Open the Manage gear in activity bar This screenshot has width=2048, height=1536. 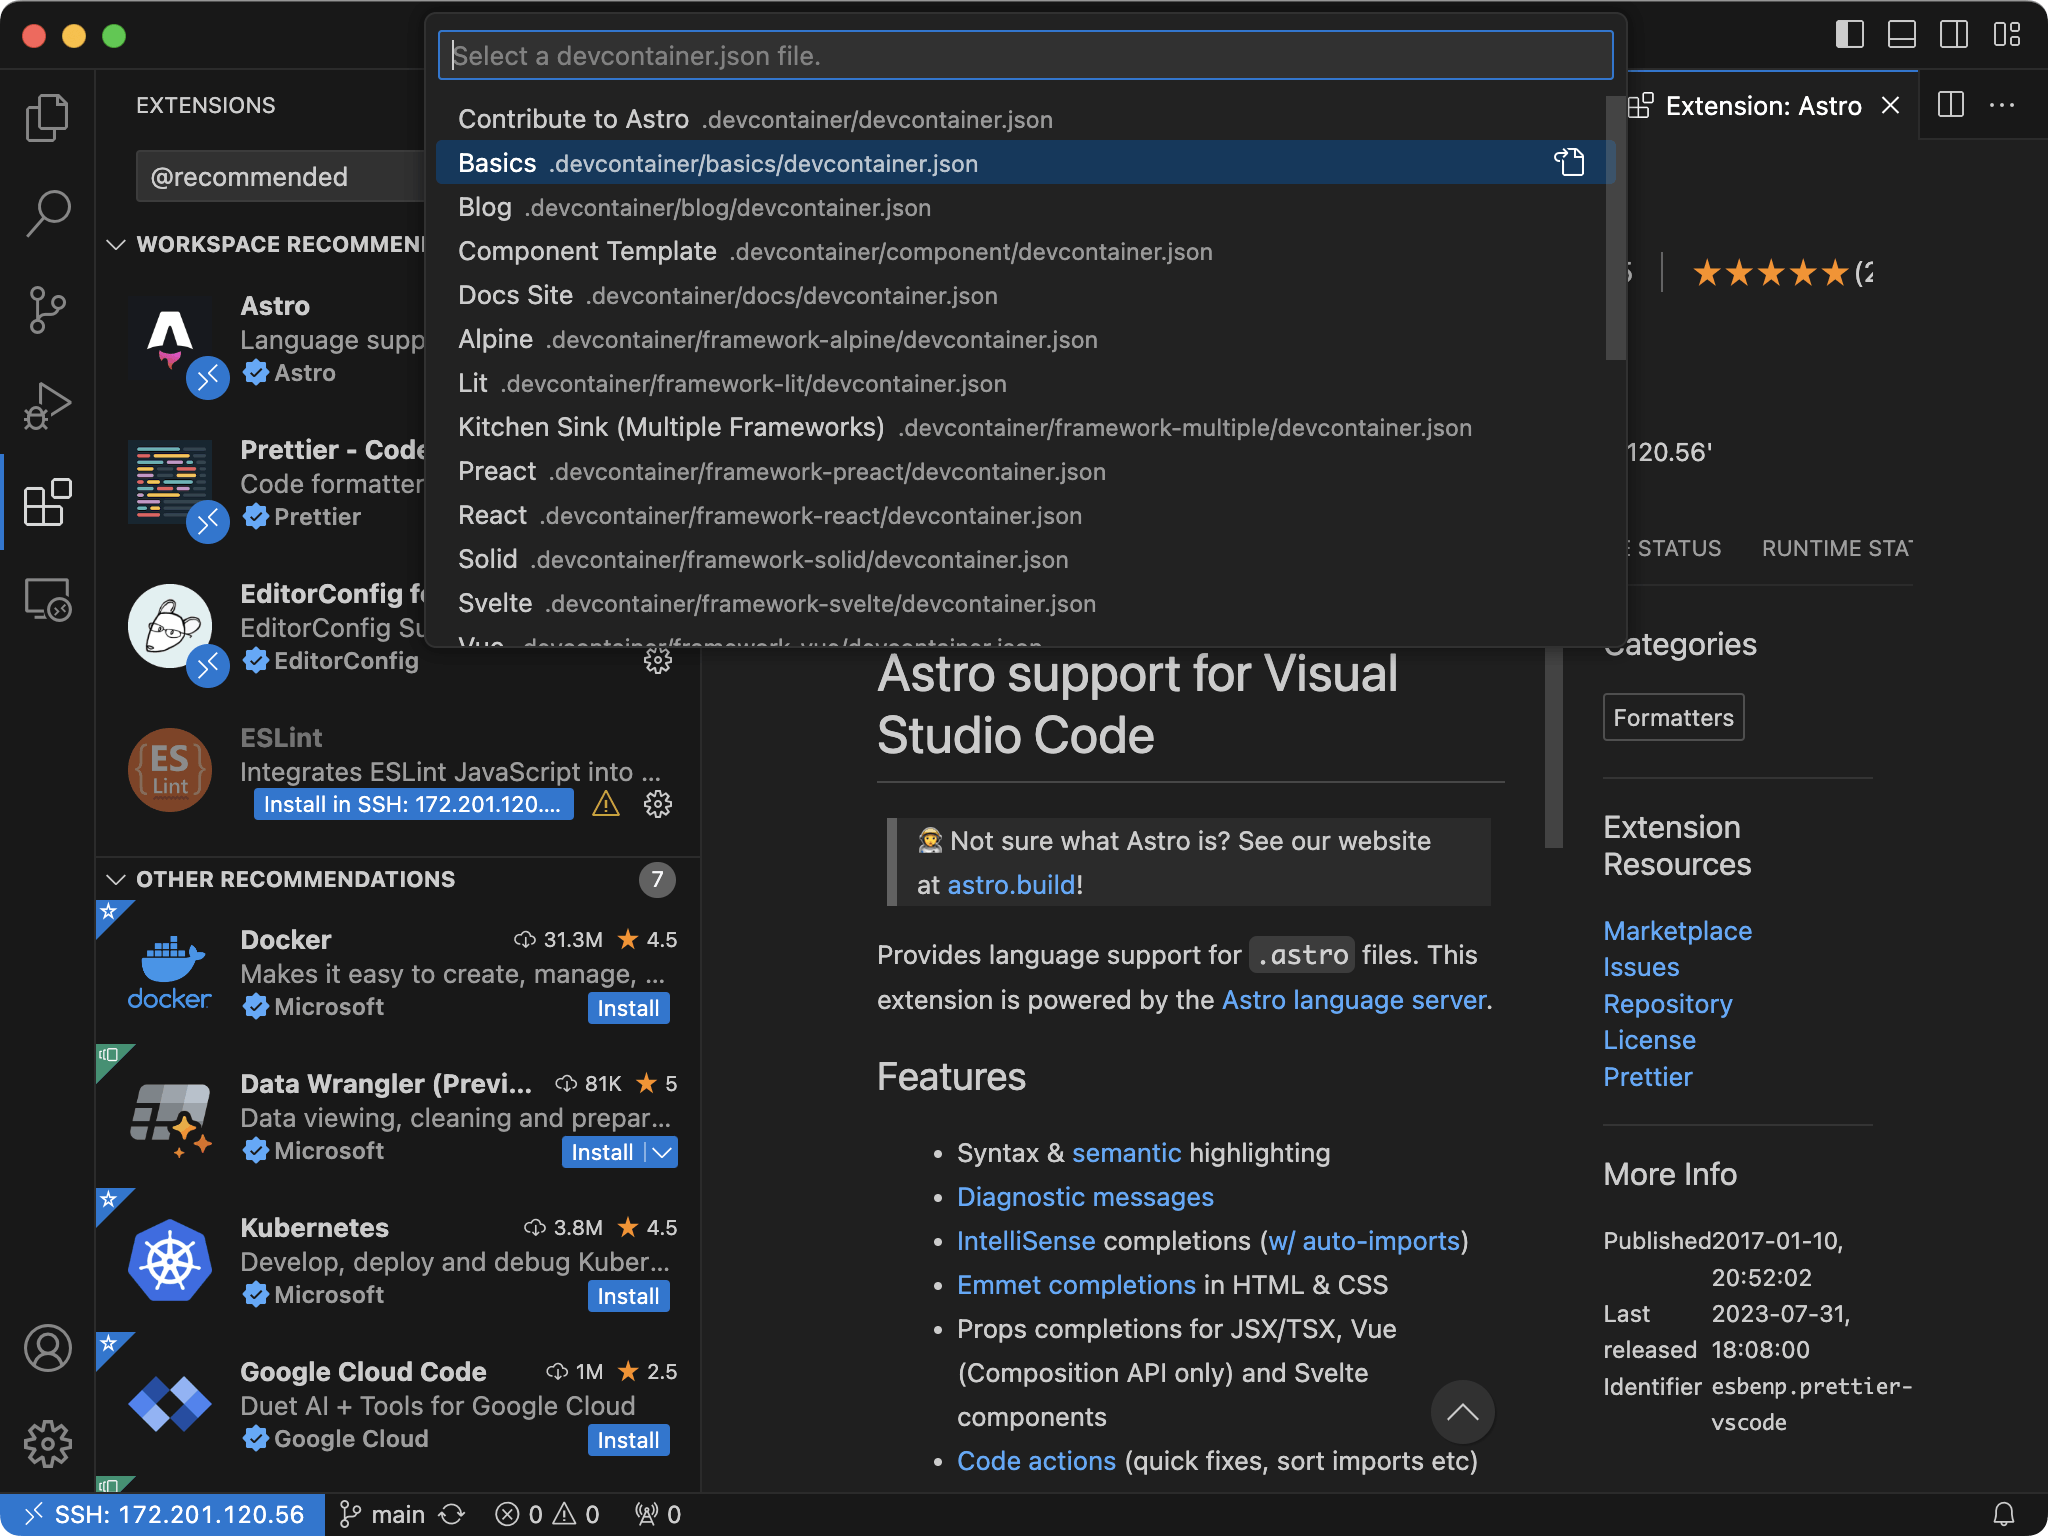pos(47,1444)
